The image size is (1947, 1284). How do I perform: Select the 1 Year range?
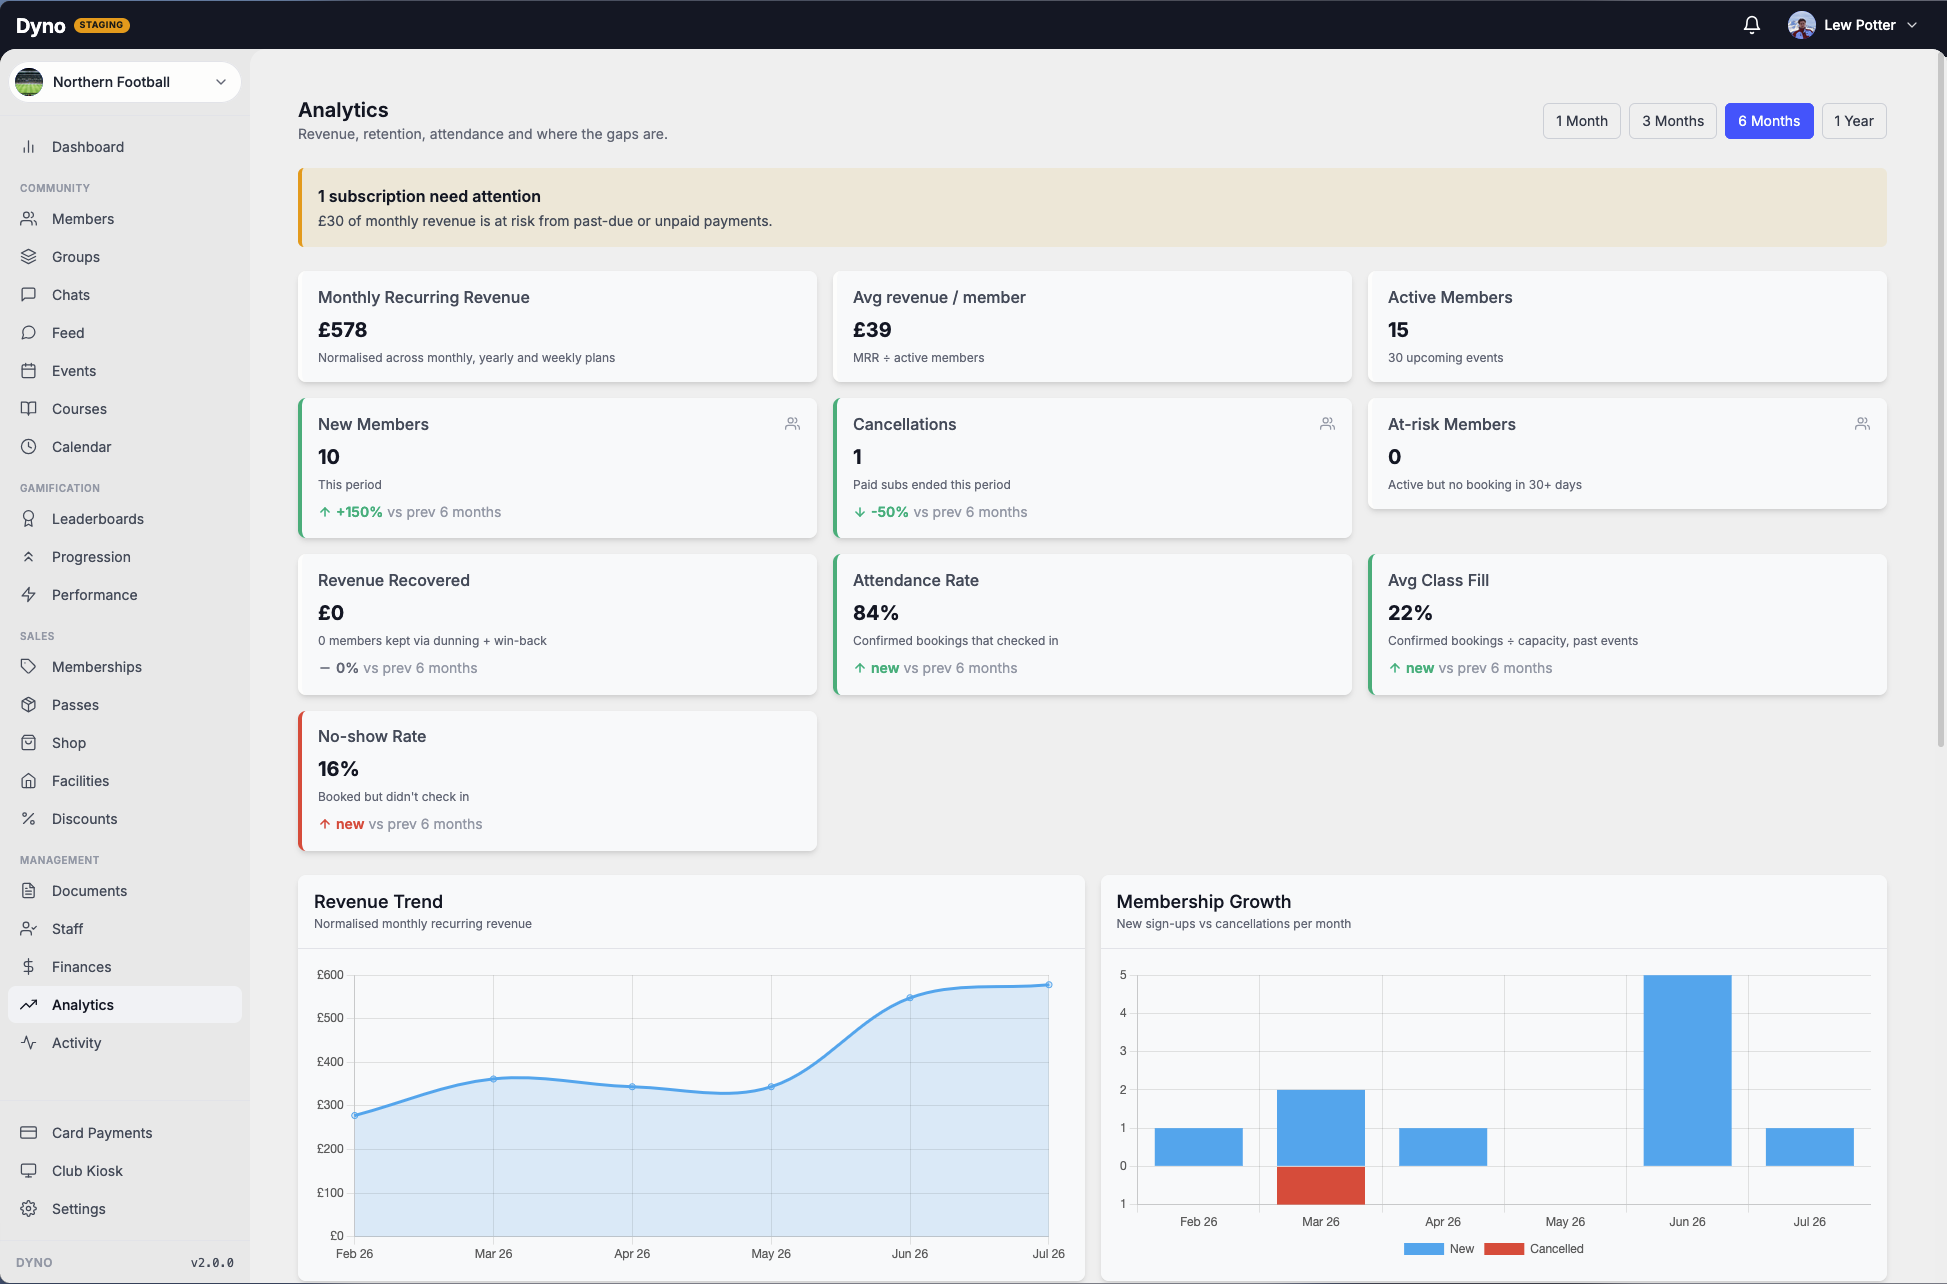(x=1853, y=121)
